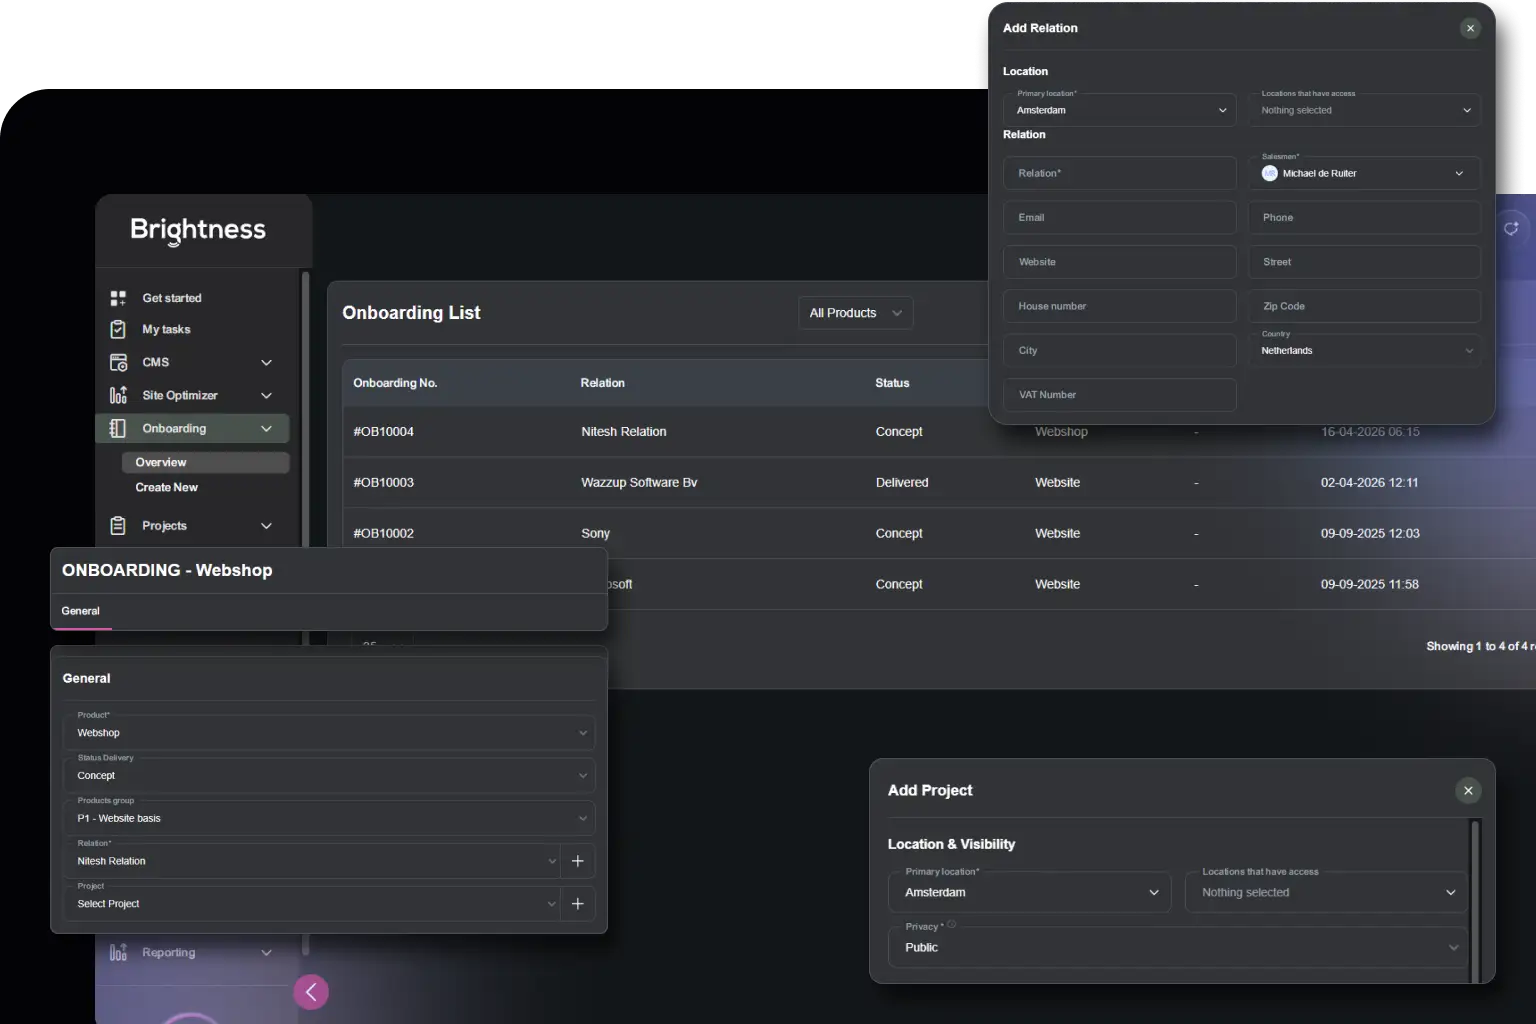Click the VAT Number input field
Image resolution: width=1536 pixels, height=1024 pixels.
pyautogui.click(x=1120, y=395)
